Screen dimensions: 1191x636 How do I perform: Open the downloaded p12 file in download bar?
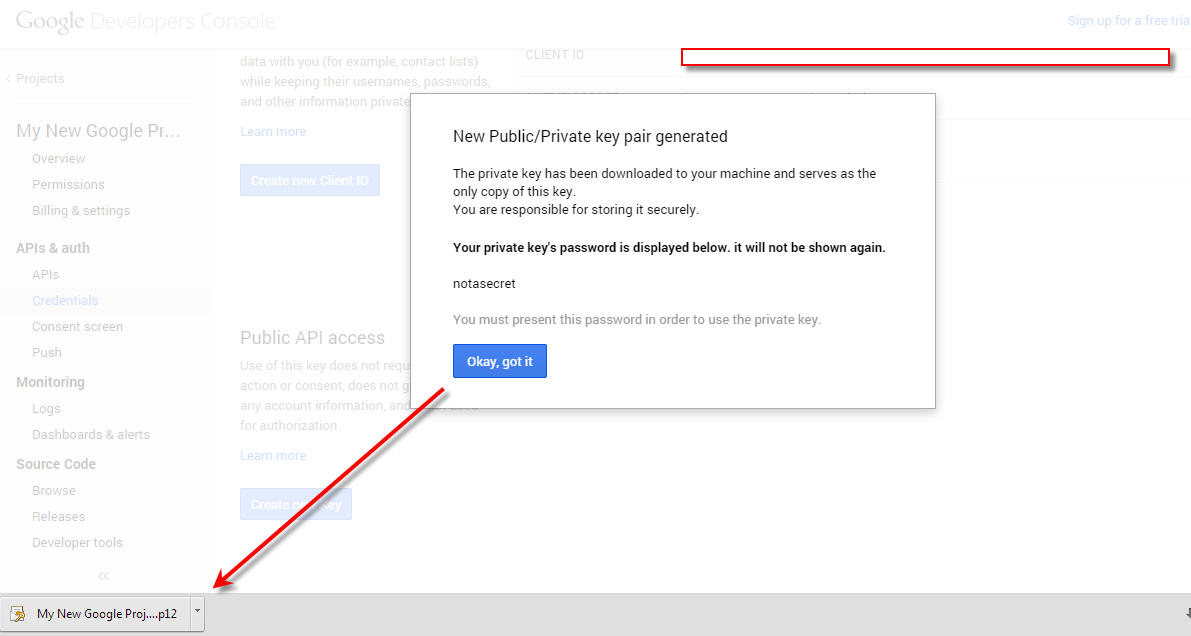click(96, 613)
